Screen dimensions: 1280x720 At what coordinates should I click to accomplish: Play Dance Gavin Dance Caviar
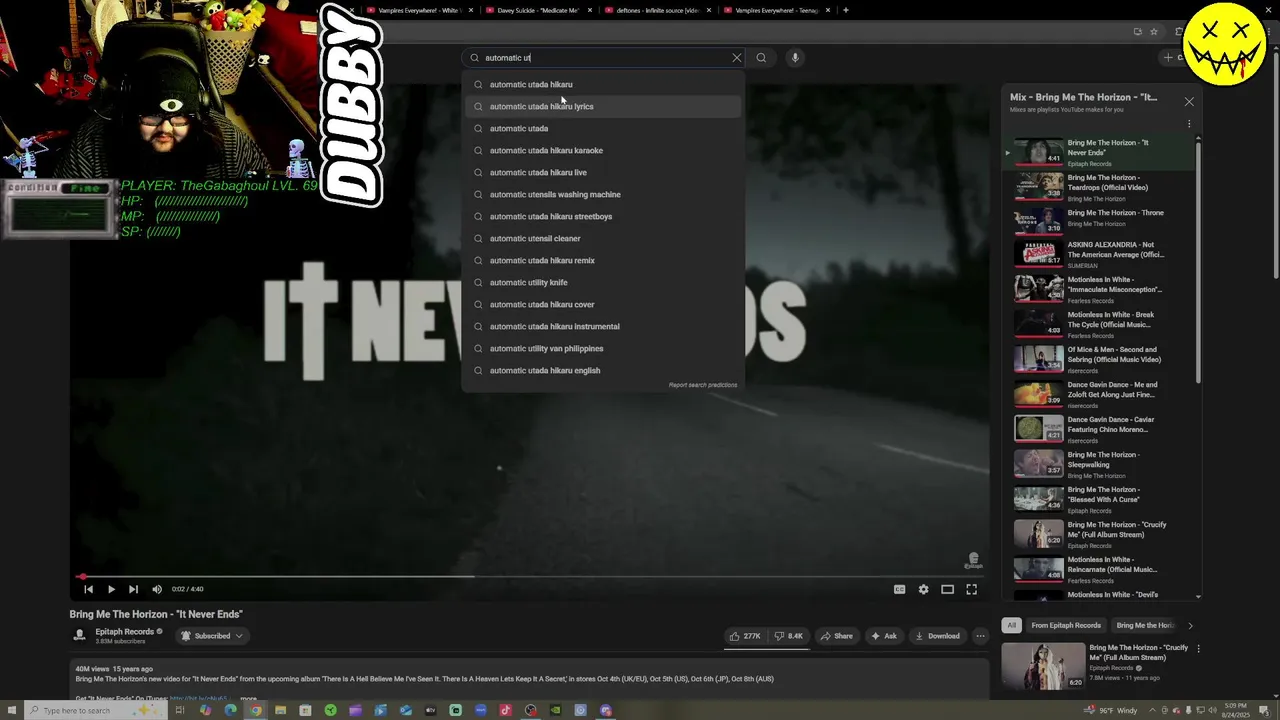tap(1100, 429)
